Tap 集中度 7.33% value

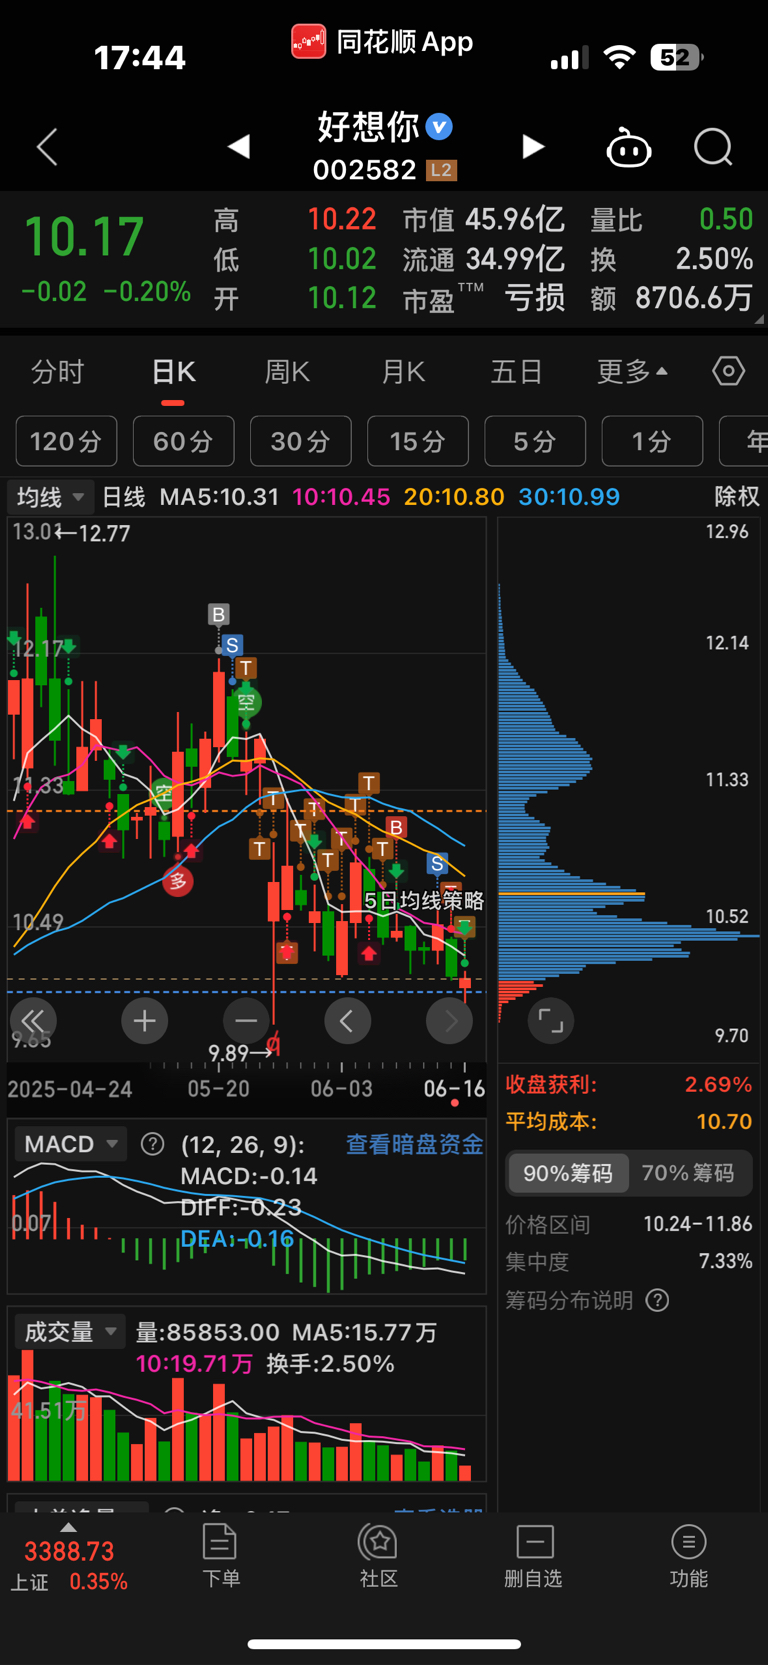click(725, 1262)
